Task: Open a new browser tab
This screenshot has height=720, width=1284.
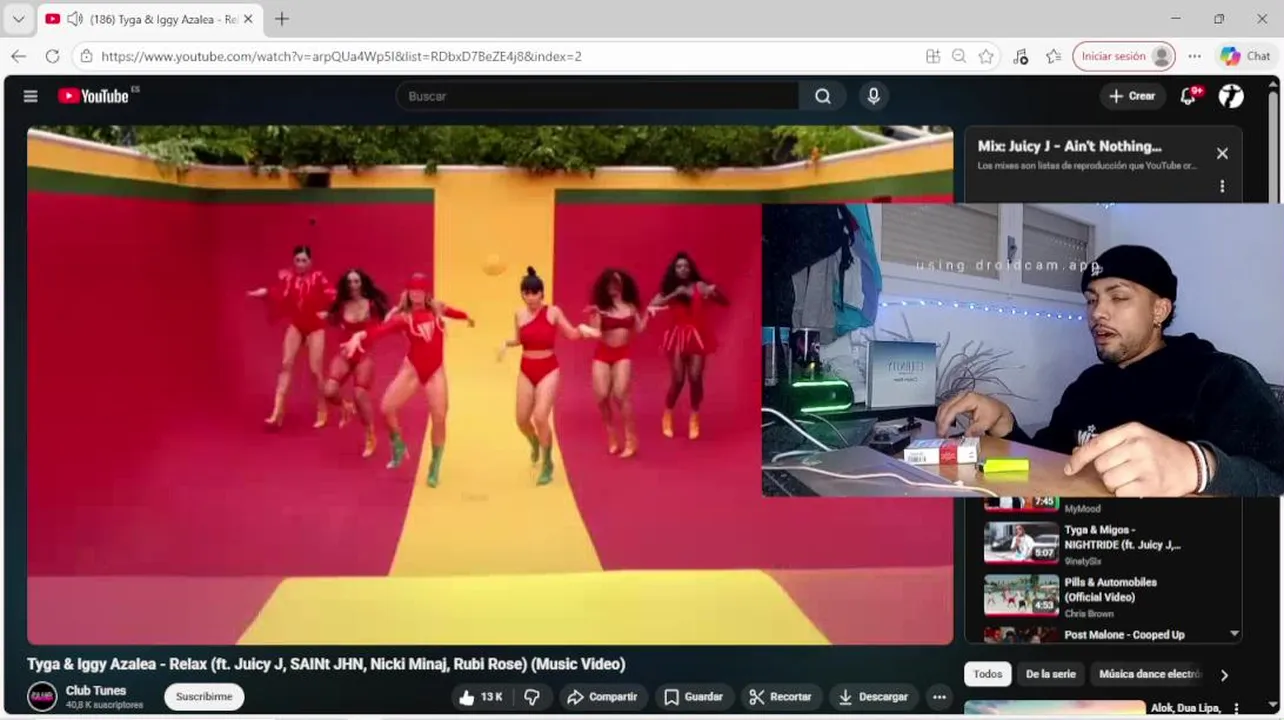Action: [282, 19]
